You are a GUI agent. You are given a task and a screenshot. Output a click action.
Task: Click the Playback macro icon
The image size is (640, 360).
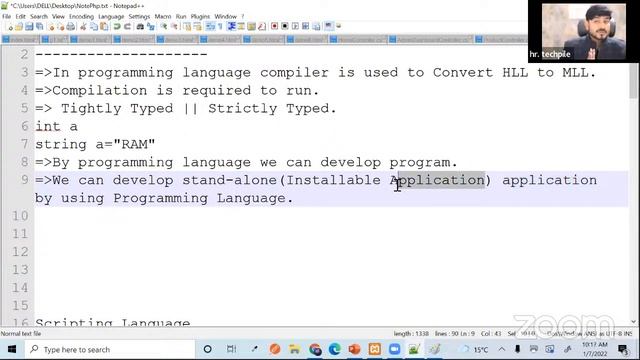point(296,27)
